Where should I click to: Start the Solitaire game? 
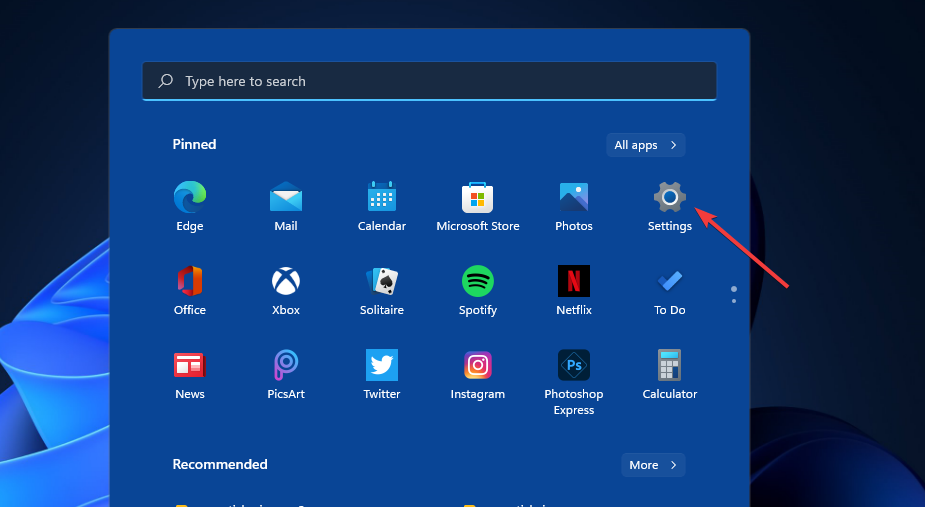[x=382, y=281]
